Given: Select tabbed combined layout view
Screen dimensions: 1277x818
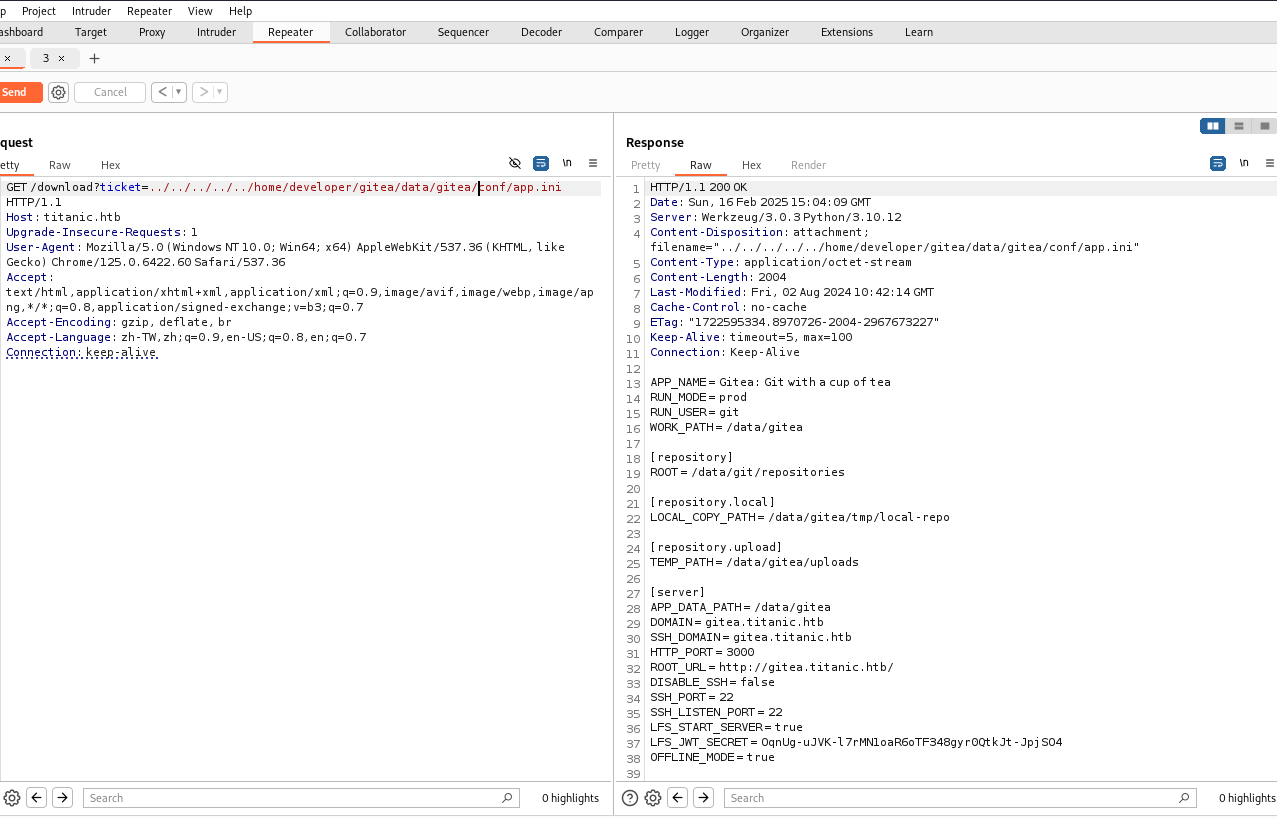Looking at the screenshot, I should [x=1265, y=126].
